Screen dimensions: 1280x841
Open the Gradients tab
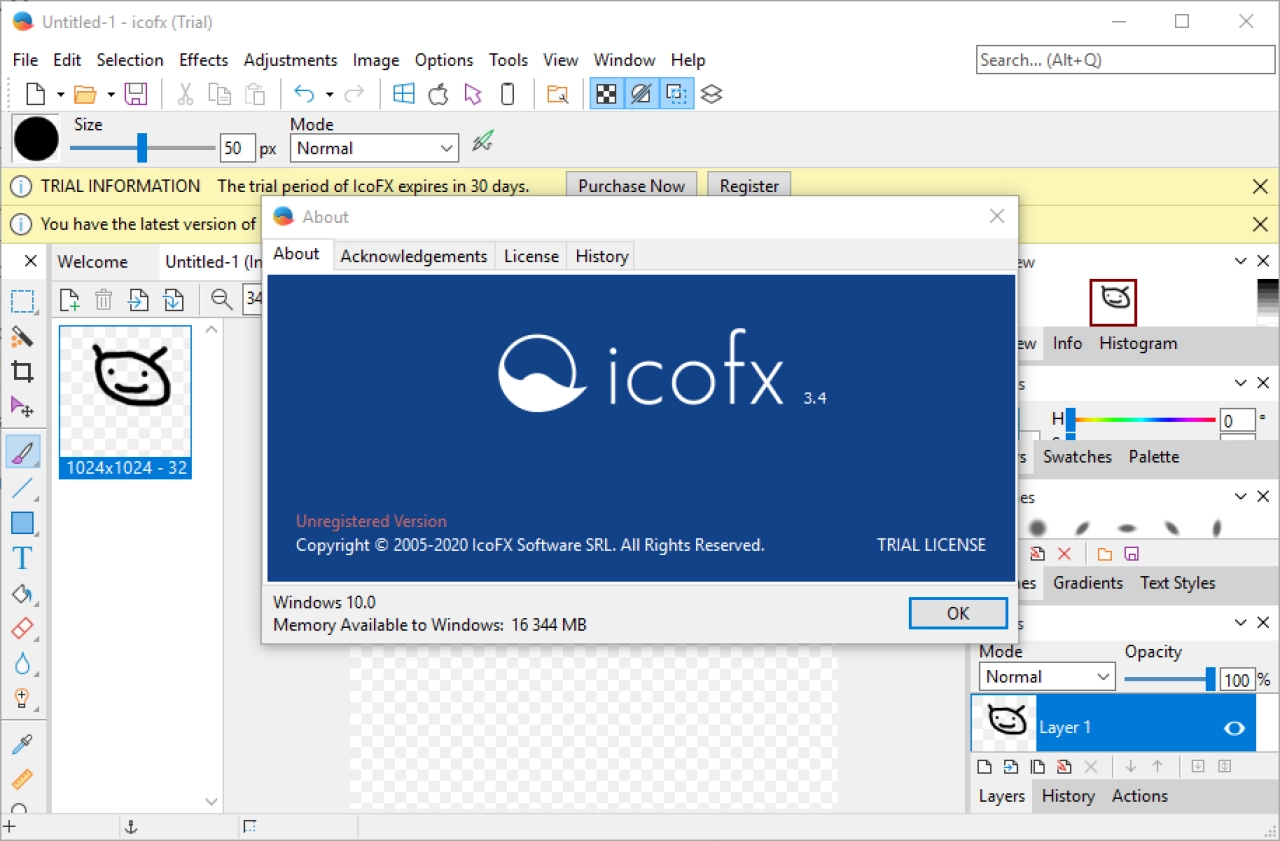pos(1088,583)
